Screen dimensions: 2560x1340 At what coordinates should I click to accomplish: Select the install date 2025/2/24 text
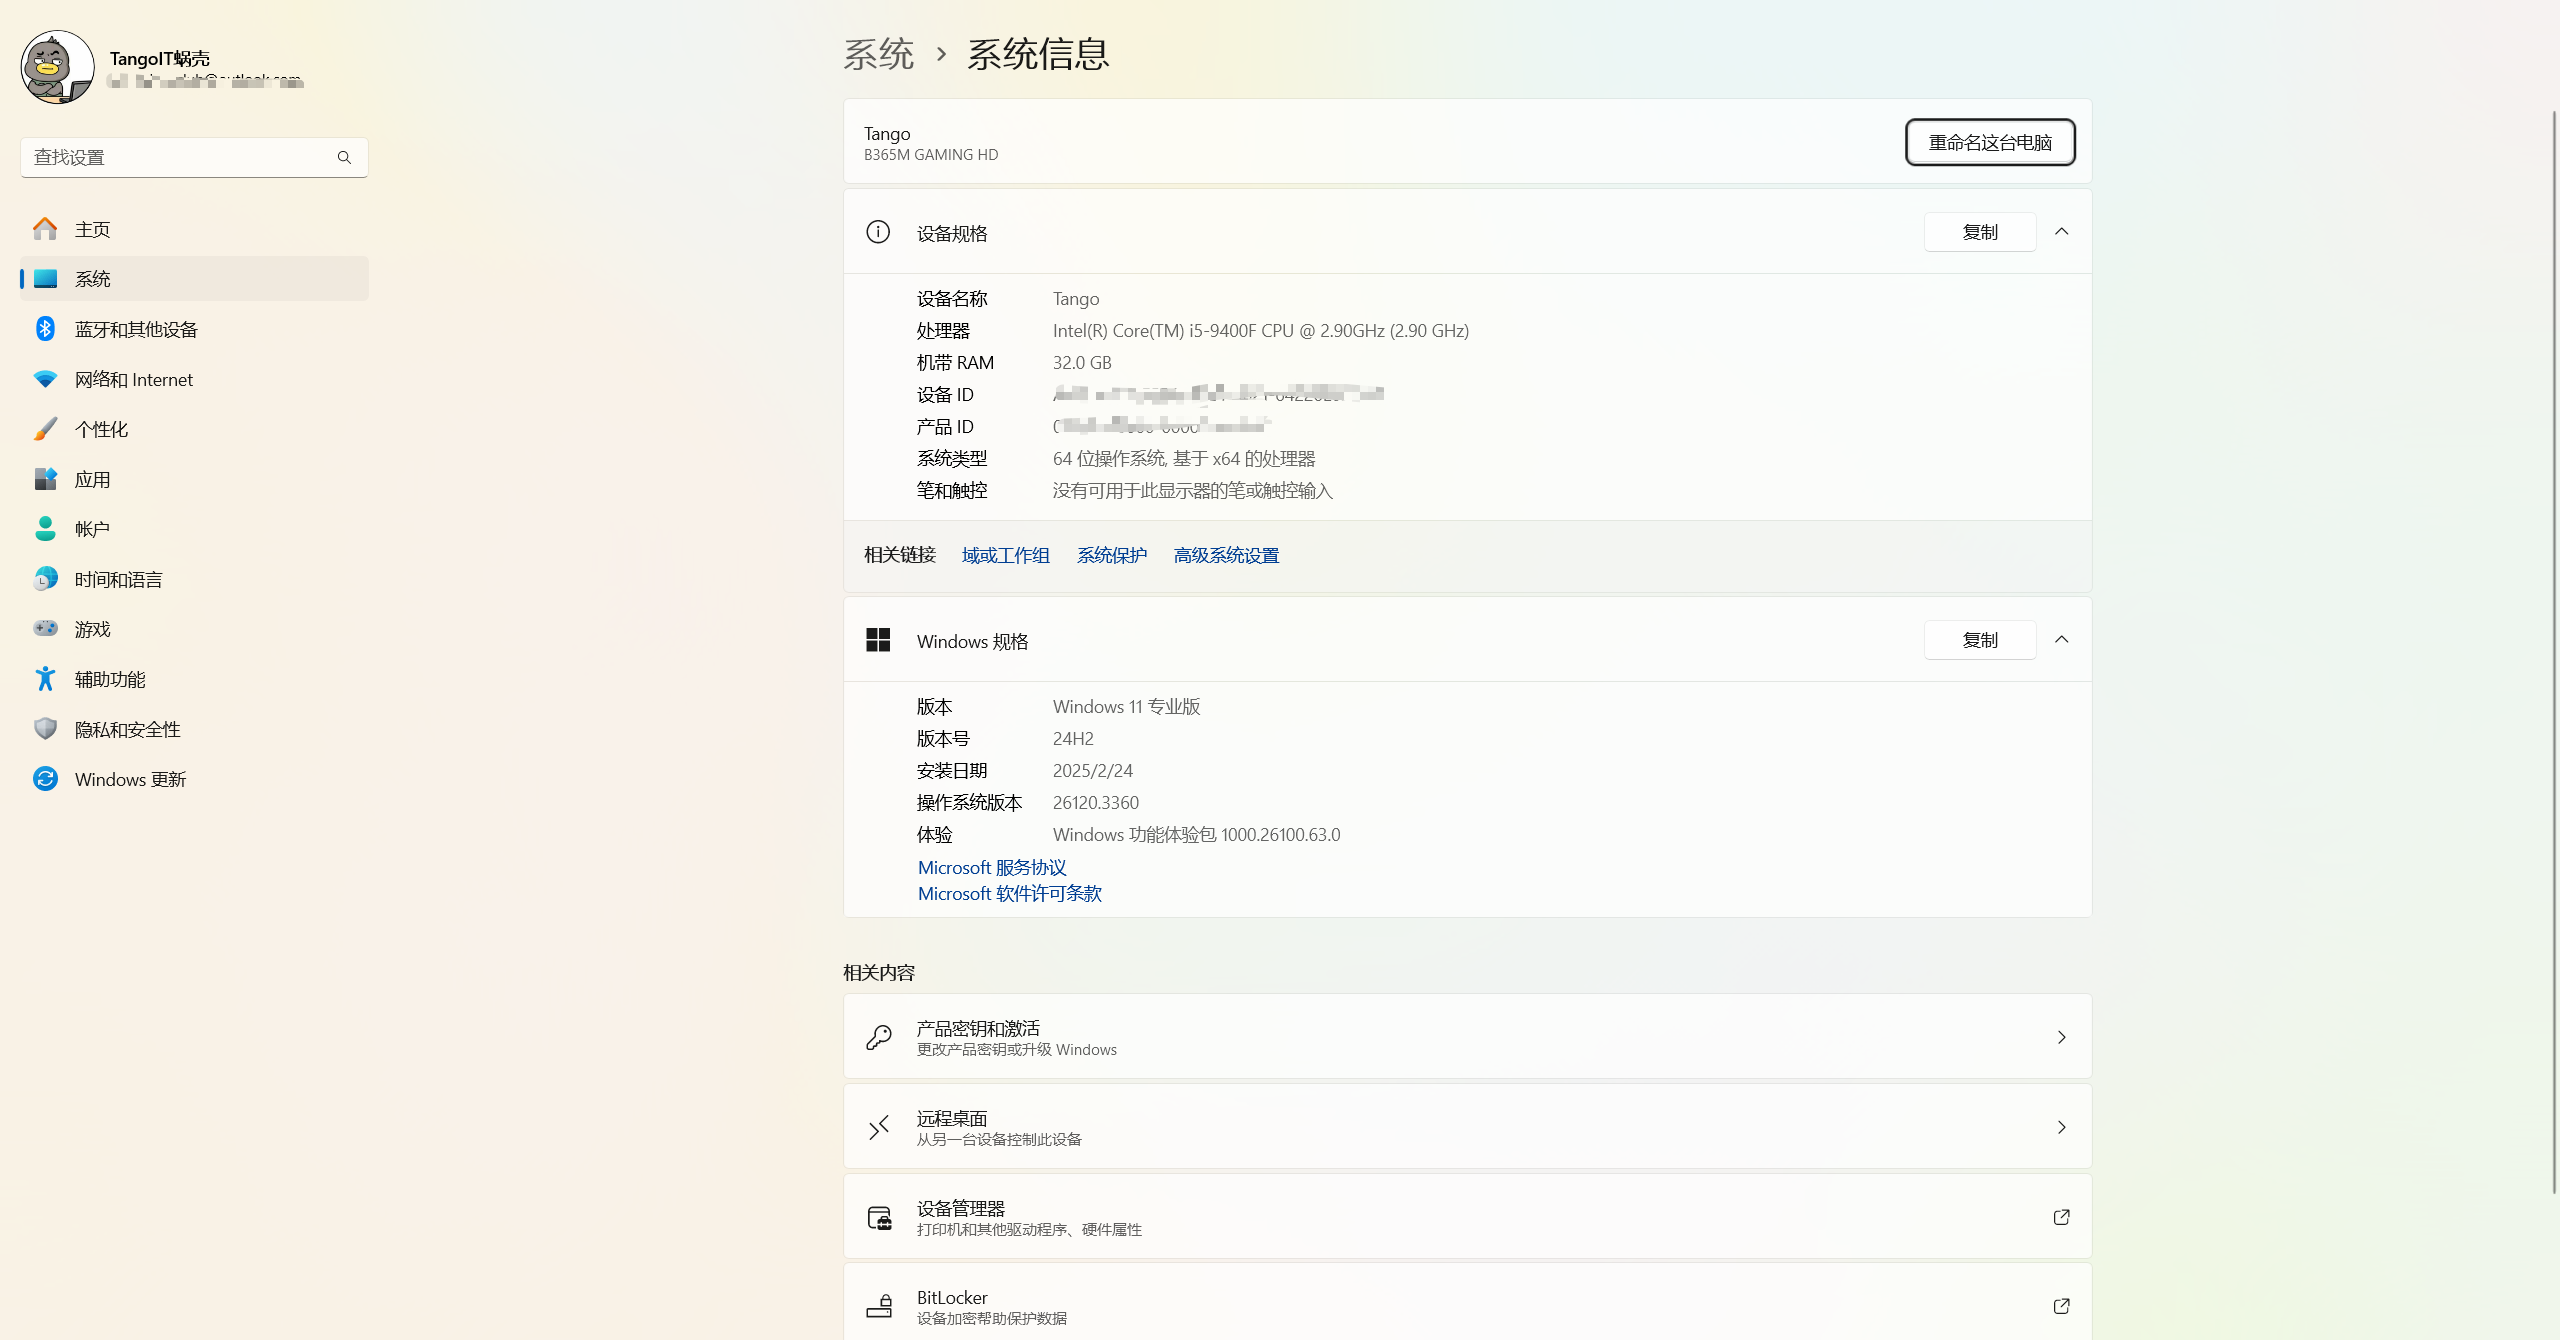pos(1093,771)
